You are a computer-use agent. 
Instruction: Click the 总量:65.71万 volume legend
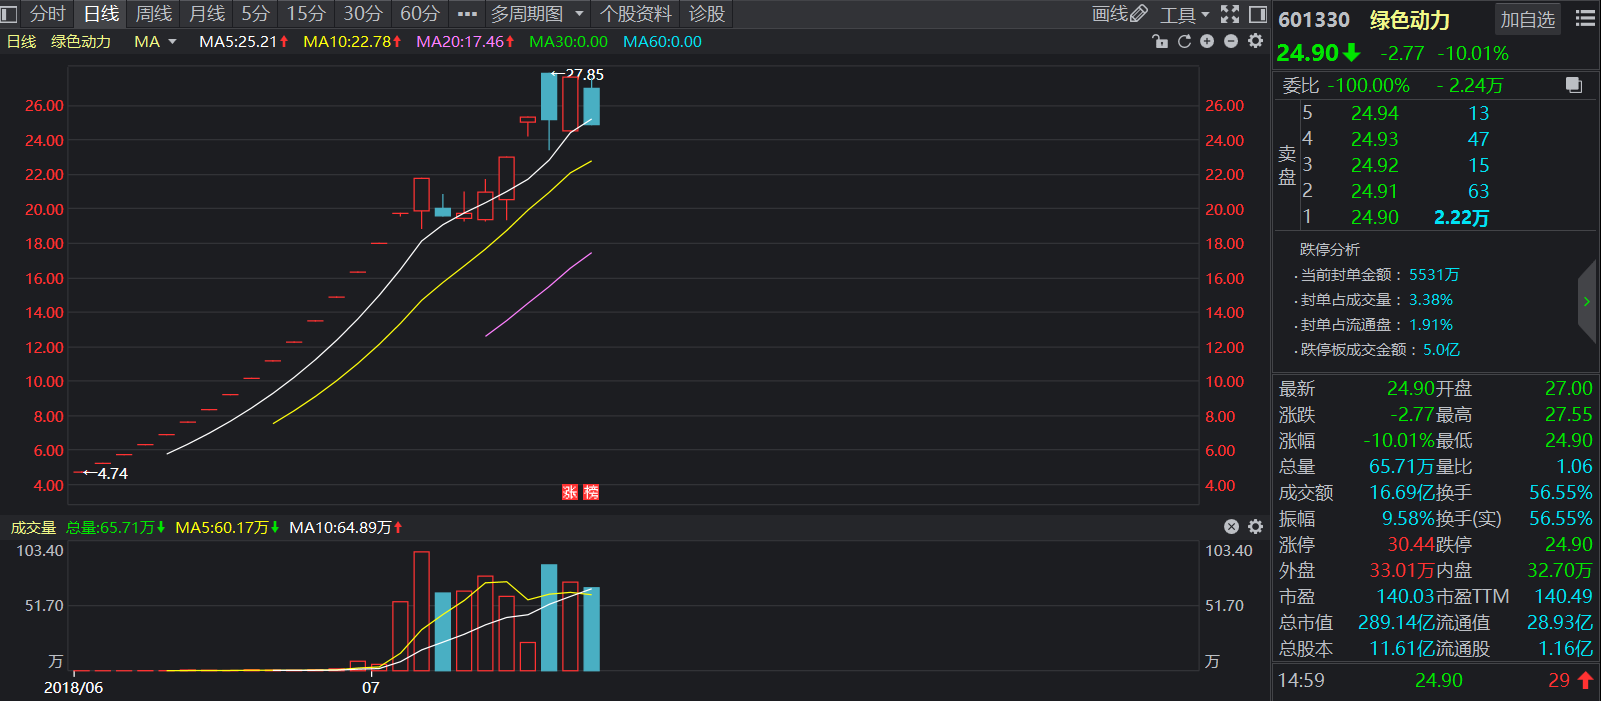[115, 527]
